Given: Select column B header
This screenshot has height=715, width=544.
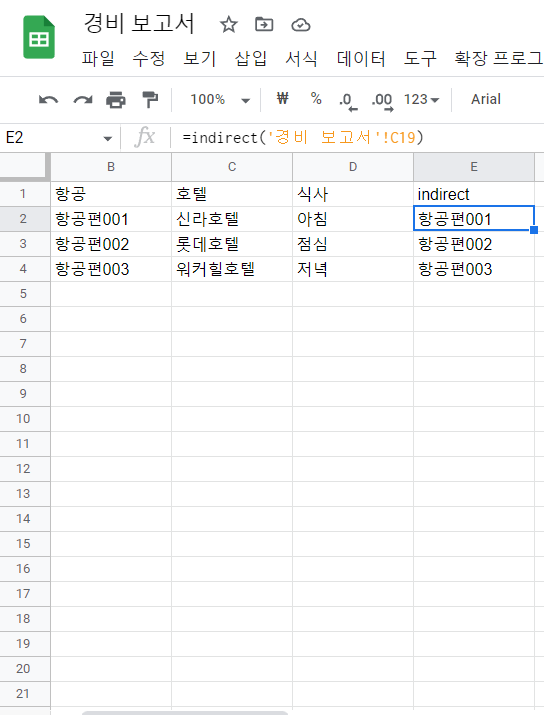Looking at the screenshot, I should 111,167.
